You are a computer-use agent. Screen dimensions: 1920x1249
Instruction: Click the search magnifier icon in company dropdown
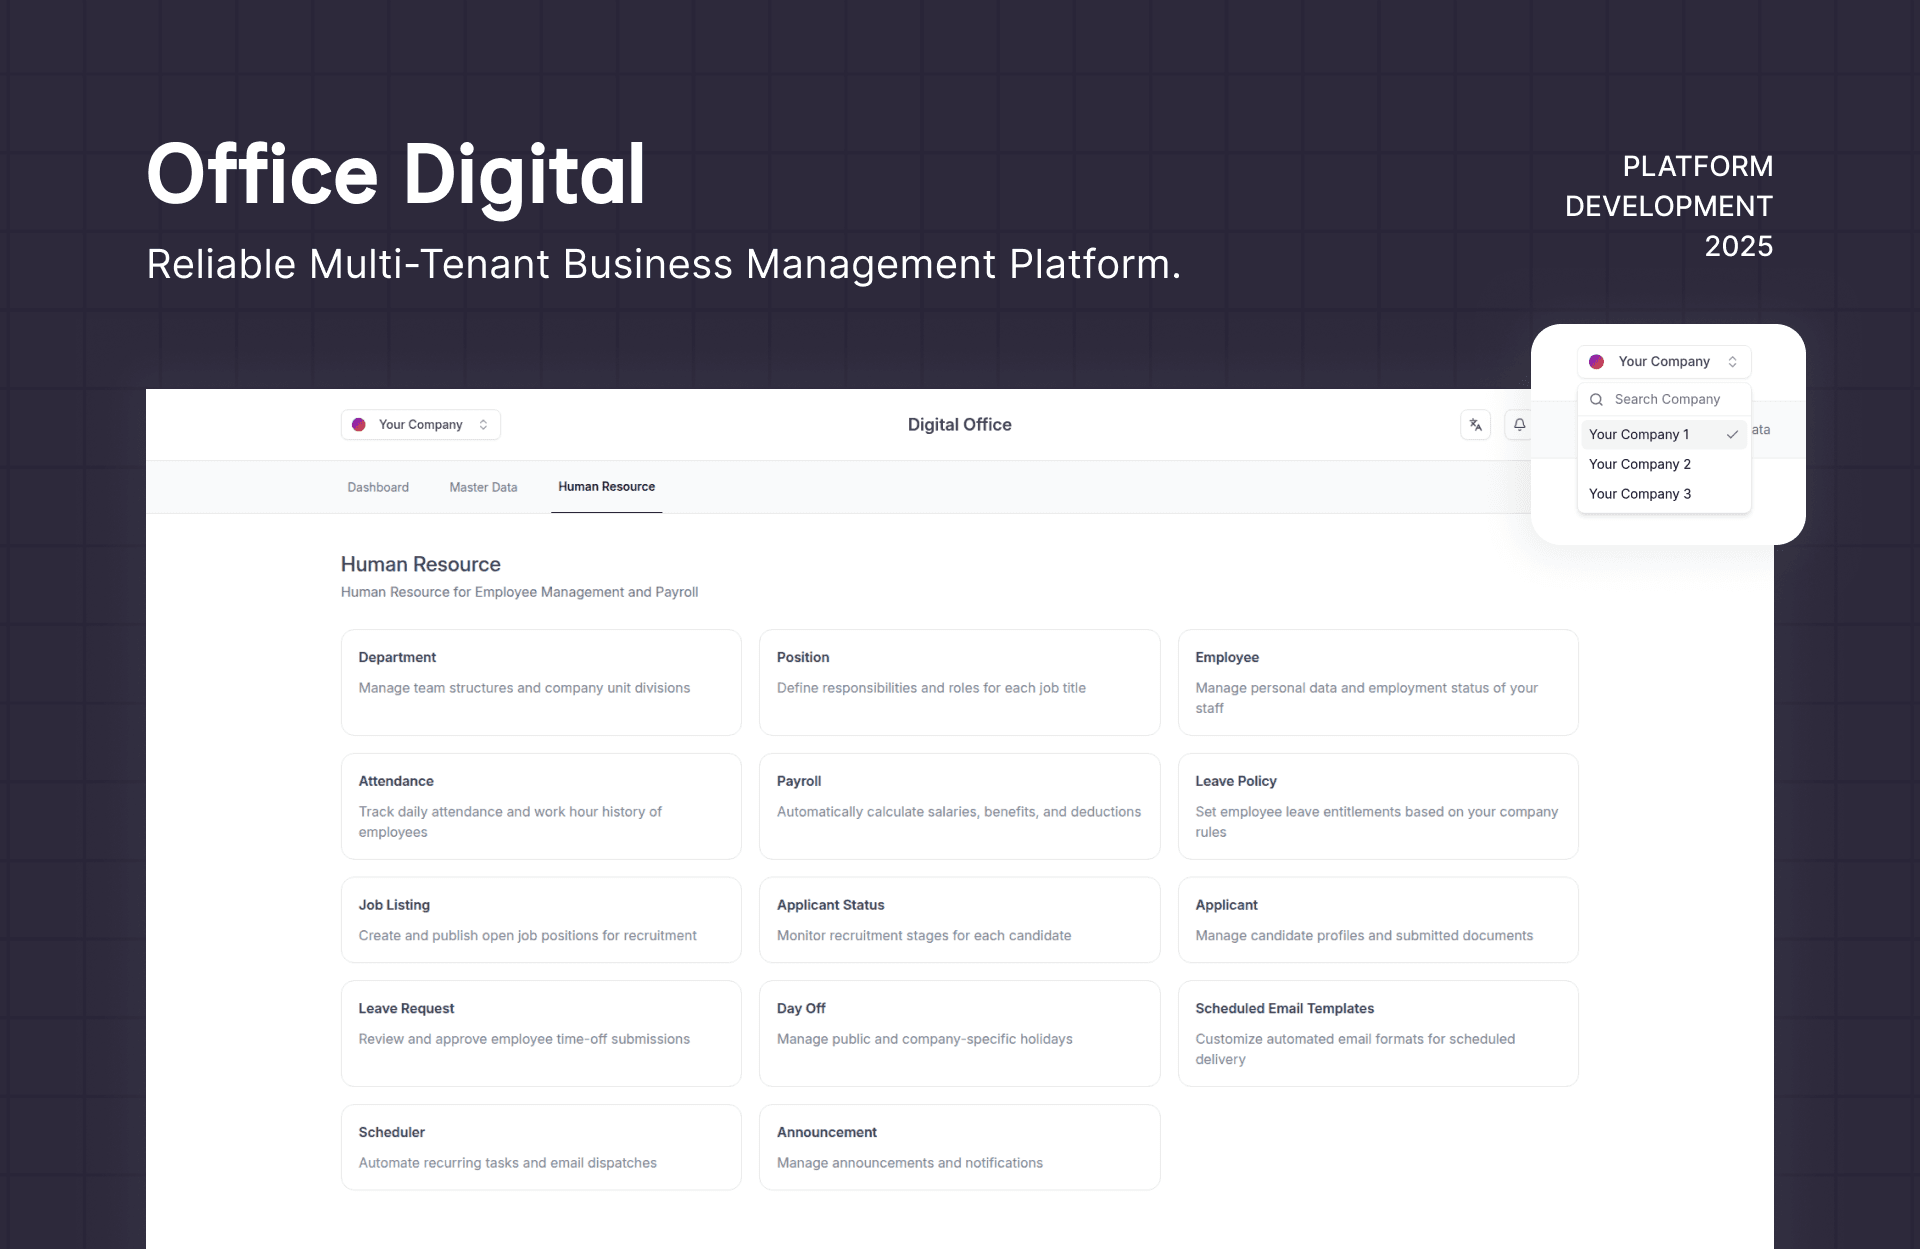tap(1596, 399)
